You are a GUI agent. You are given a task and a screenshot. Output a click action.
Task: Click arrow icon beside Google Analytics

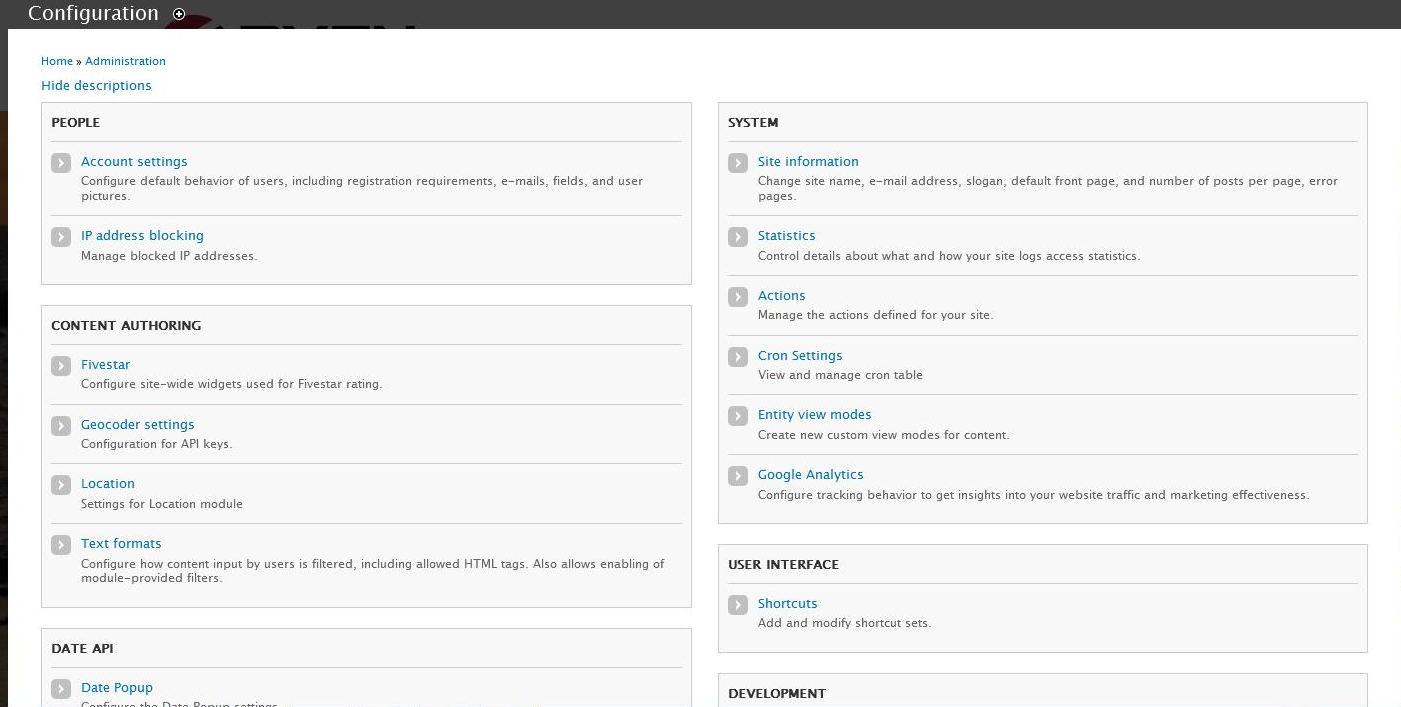(738, 476)
